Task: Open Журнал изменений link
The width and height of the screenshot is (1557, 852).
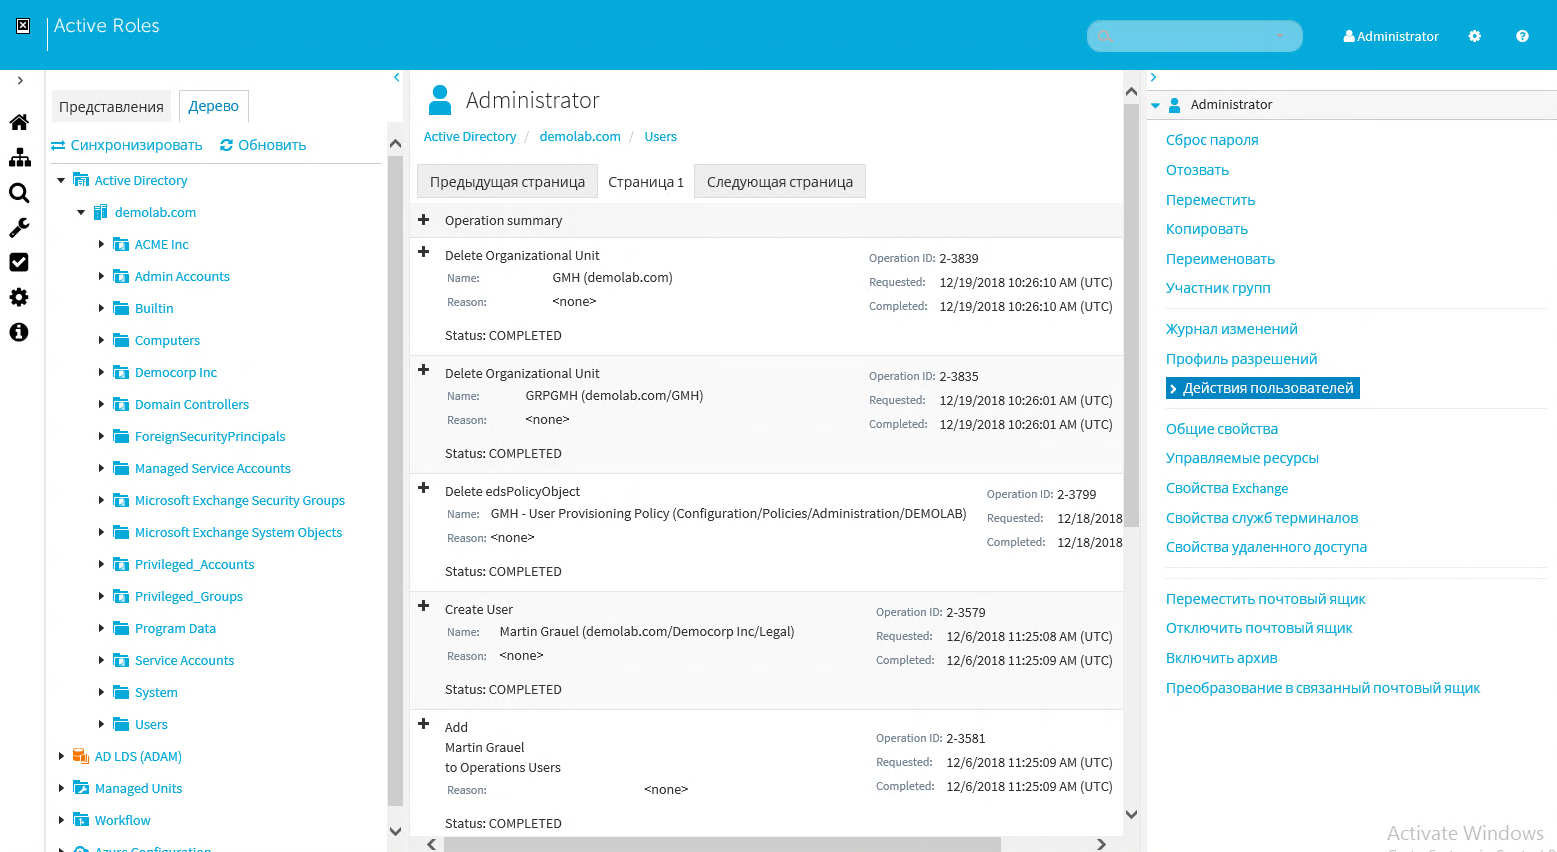Action: 1232,329
